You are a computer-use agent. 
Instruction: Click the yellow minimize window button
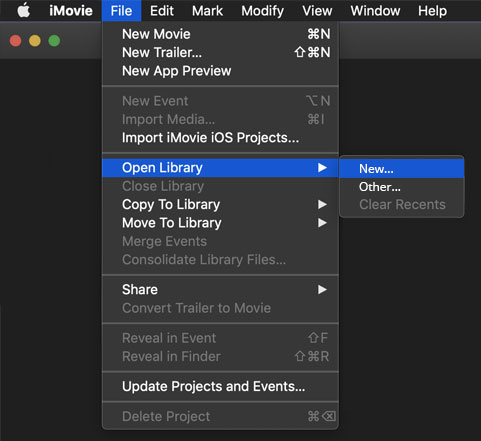[35, 41]
